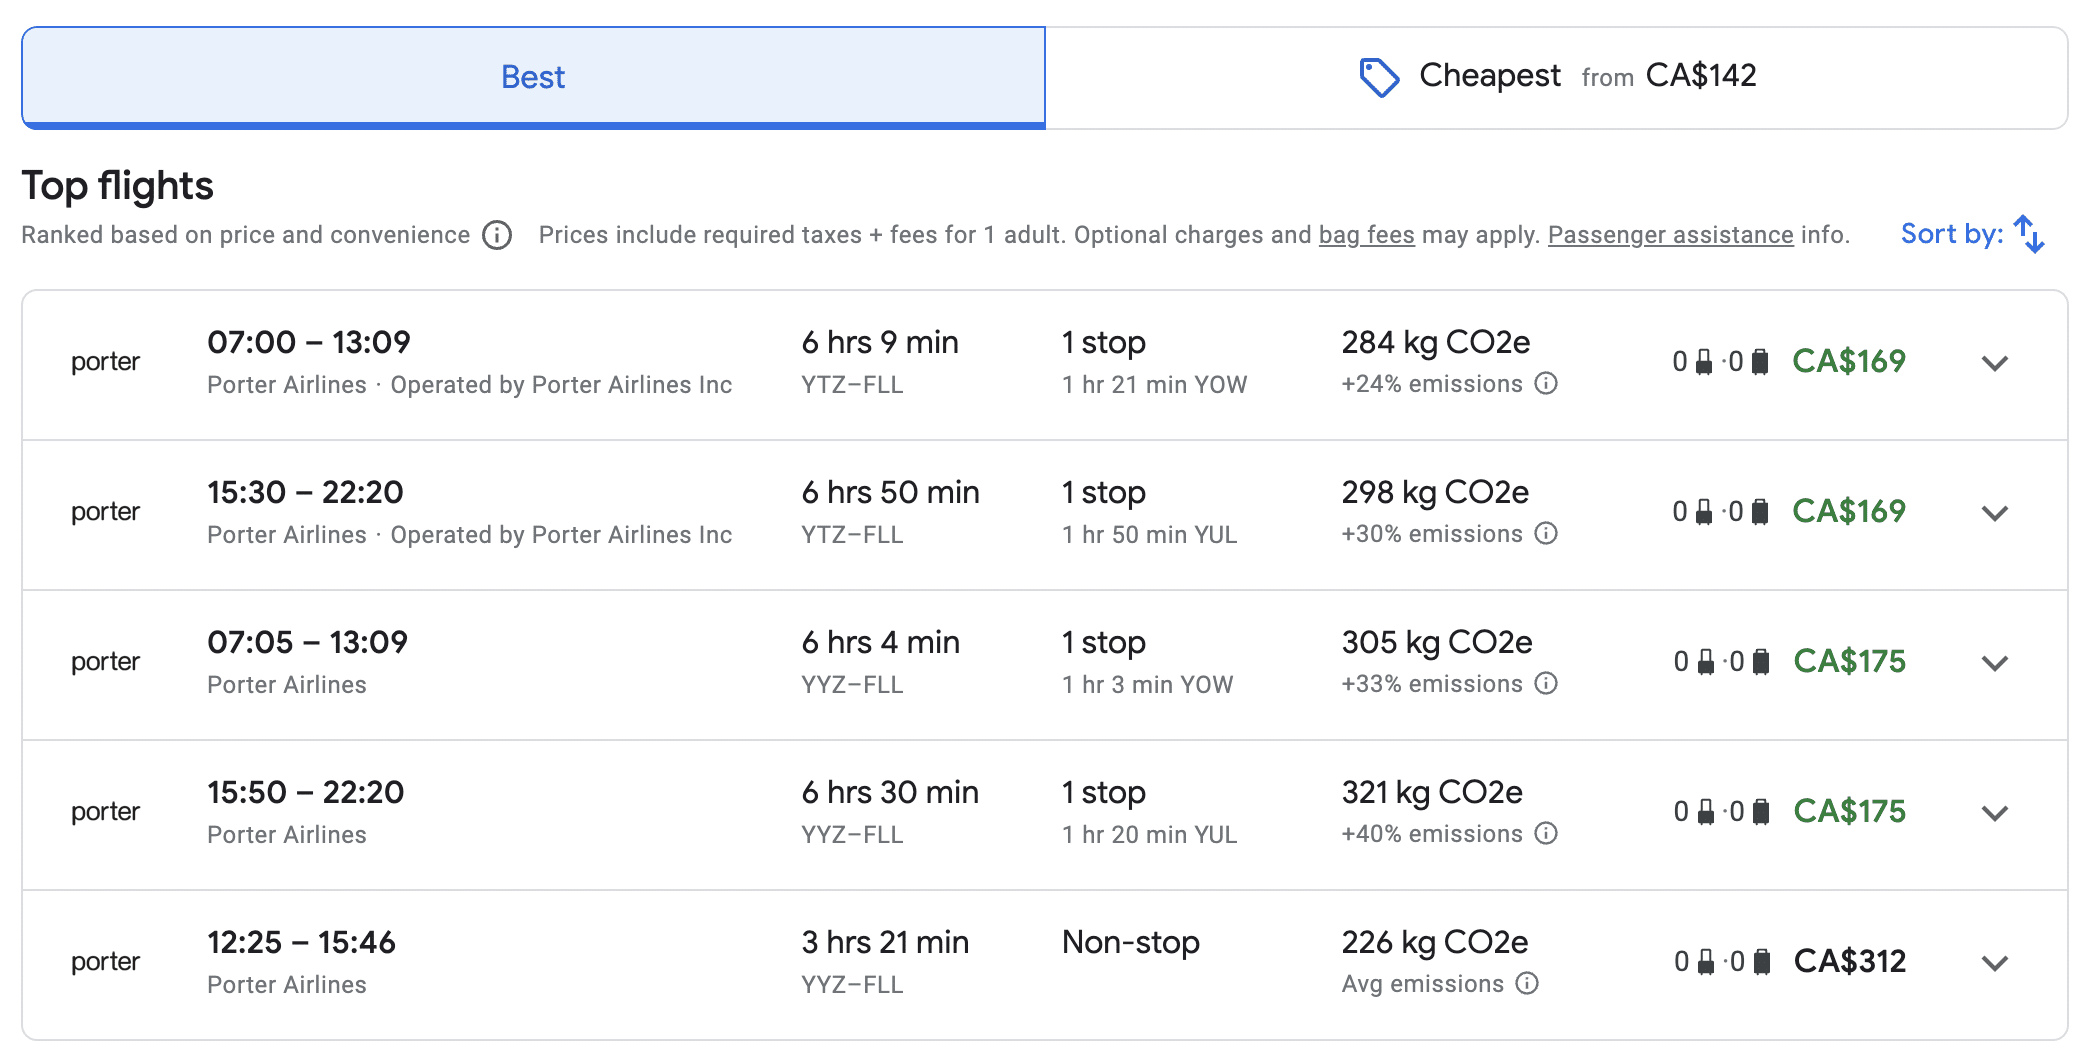Open the Passenger assistance link
The width and height of the screenshot is (2100, 1056).
pos(1670,235)
